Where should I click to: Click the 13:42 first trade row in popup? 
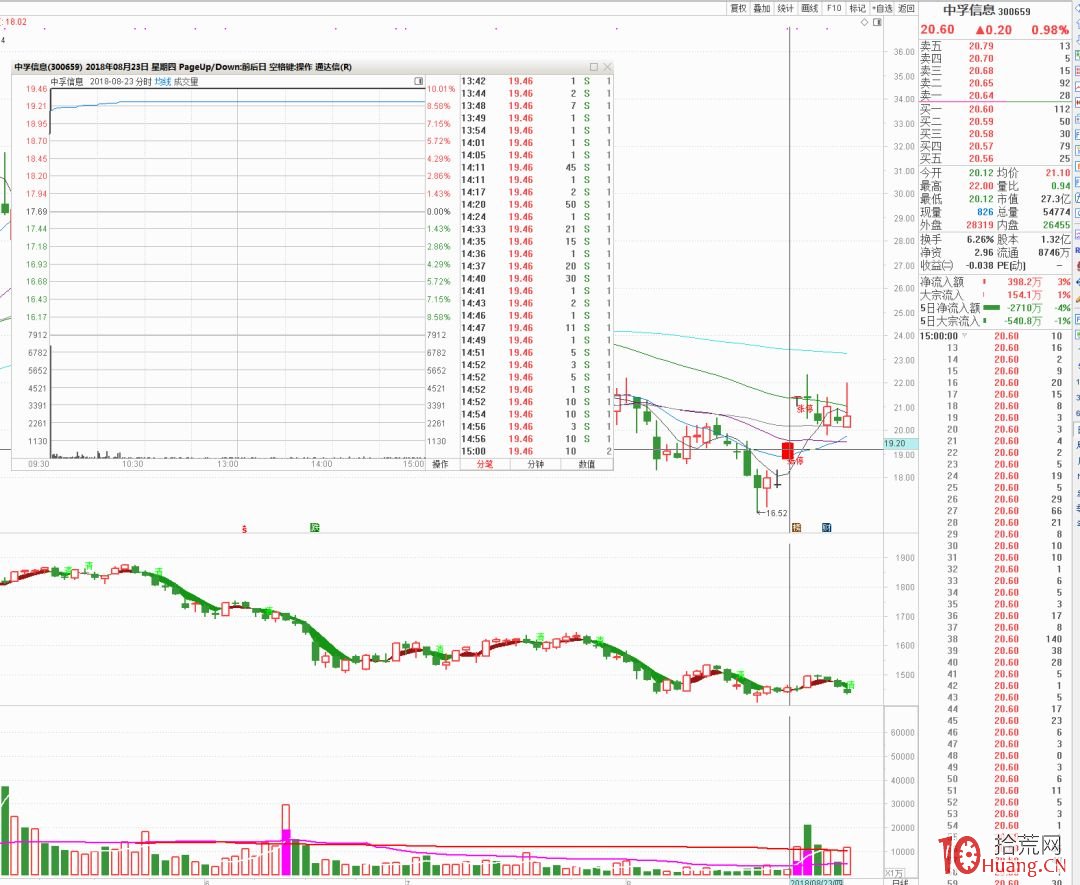click(x=536, y=81)
